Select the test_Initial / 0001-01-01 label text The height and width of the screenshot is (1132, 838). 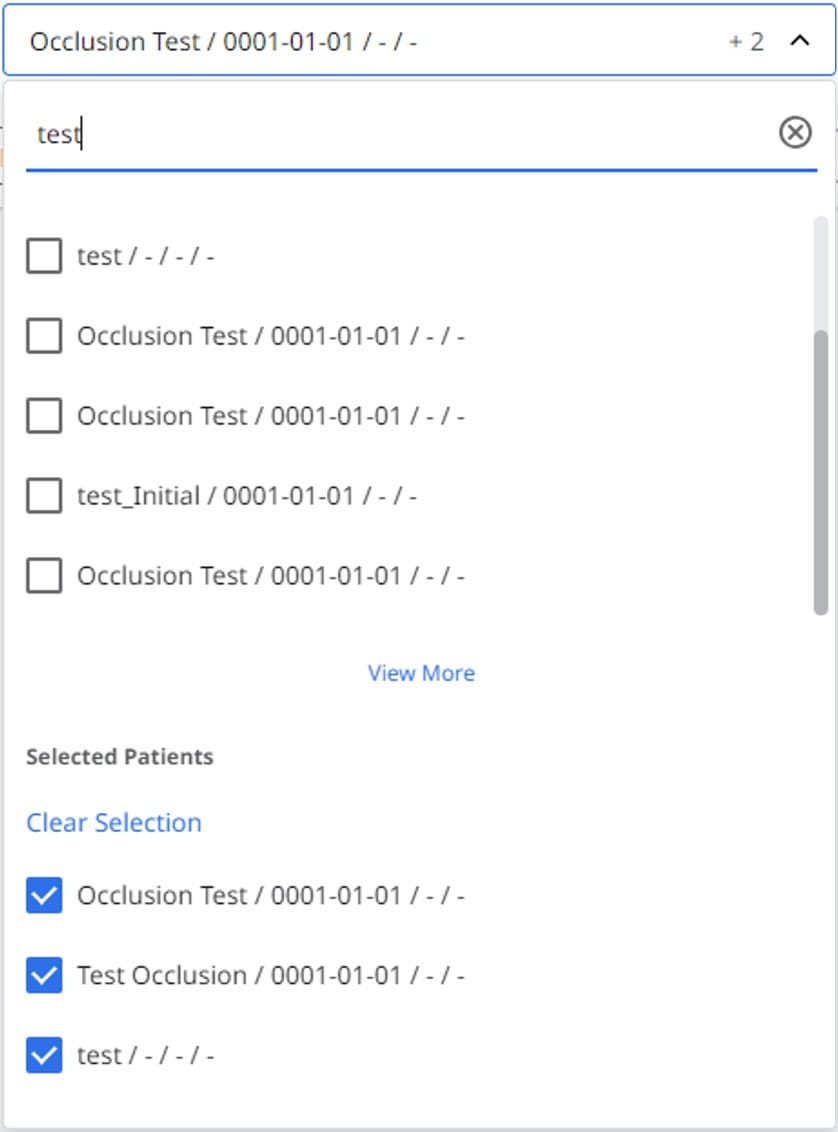tap(247, 496)
